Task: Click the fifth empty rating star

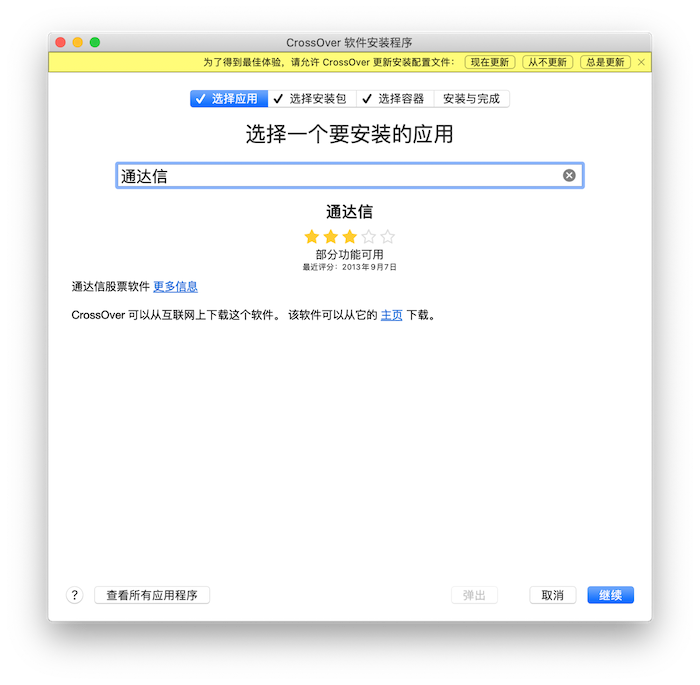Action: [388, 237]
